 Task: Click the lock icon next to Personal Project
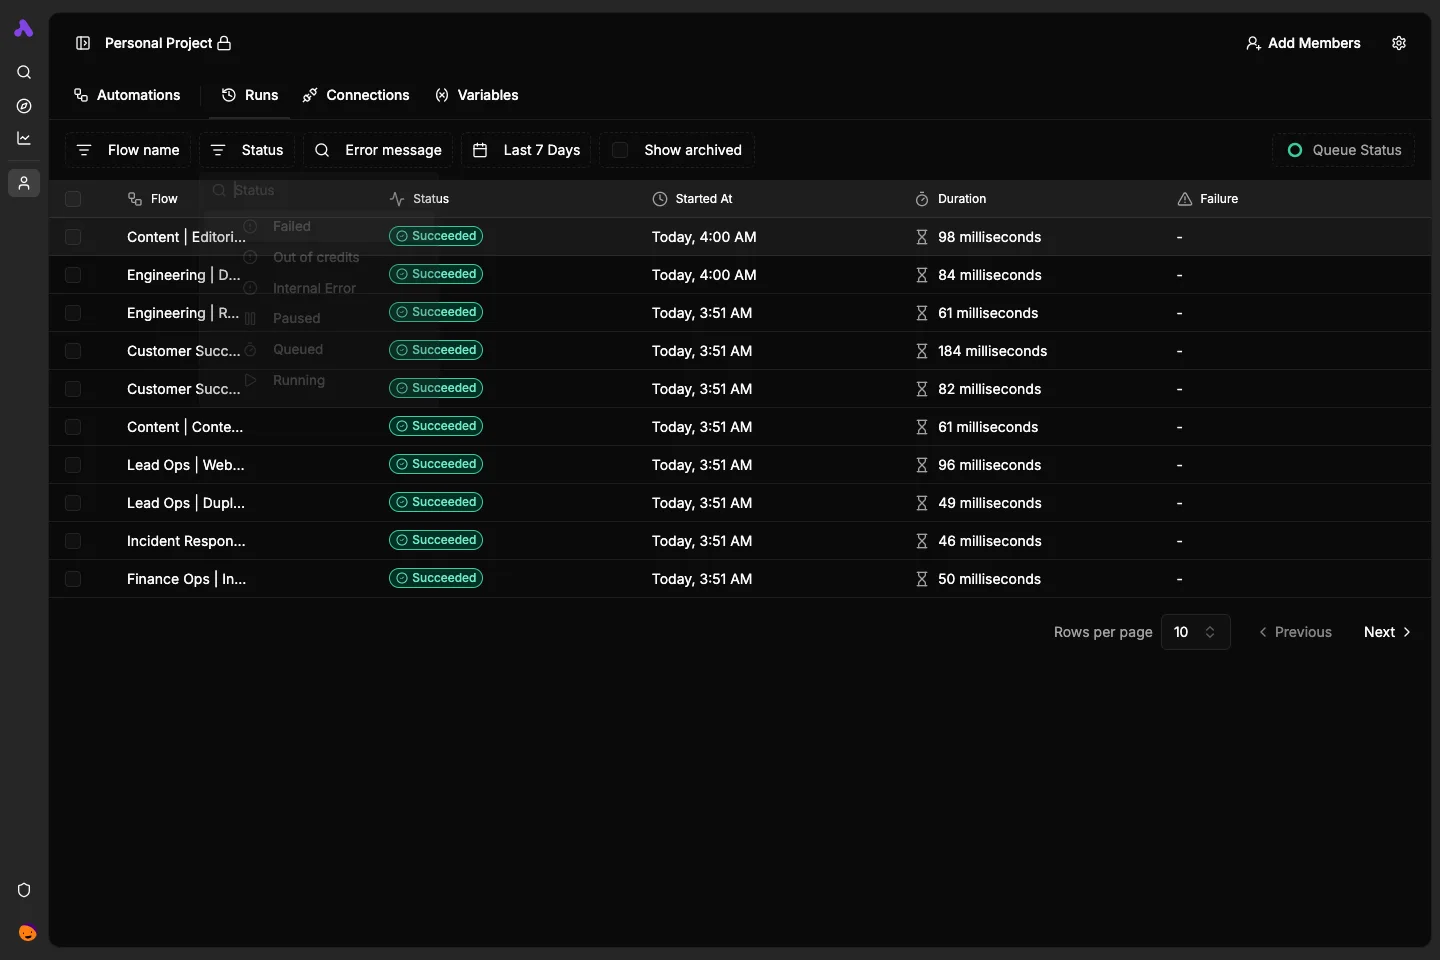pos(224,43)
